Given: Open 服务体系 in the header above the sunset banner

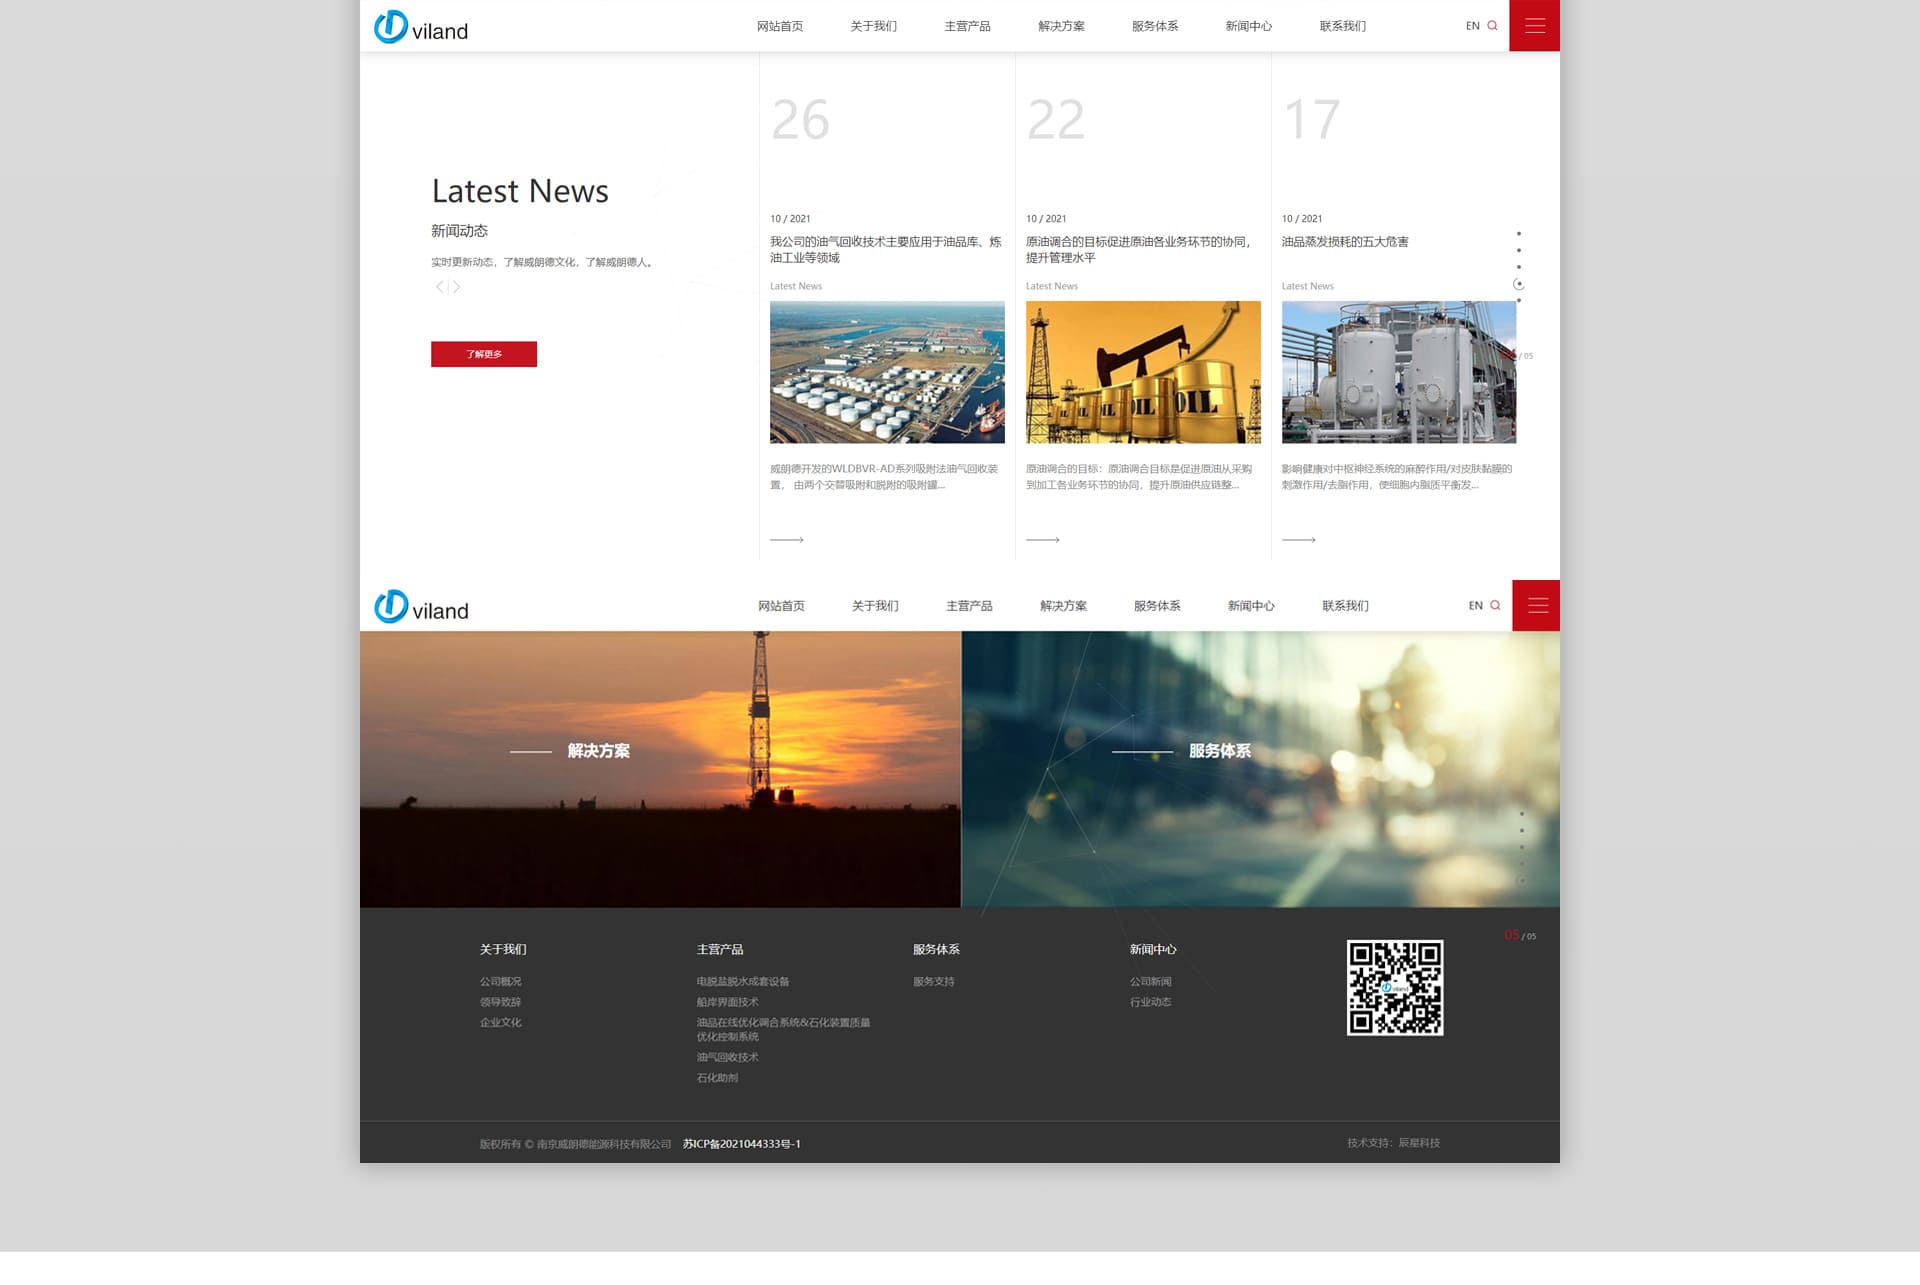Looking at the screenshot, I should tap(1158, 606).
